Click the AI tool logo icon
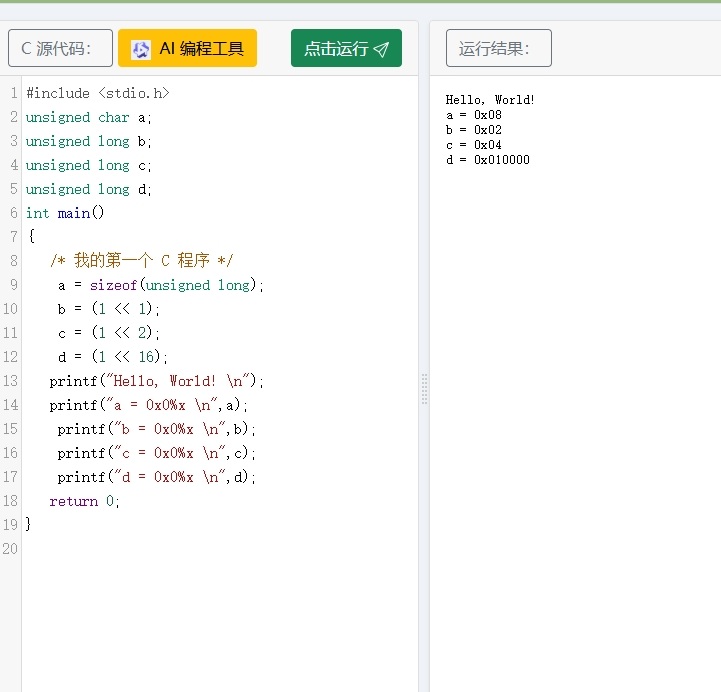The width and height of the screenshot is (721, 692). point(141,49)
